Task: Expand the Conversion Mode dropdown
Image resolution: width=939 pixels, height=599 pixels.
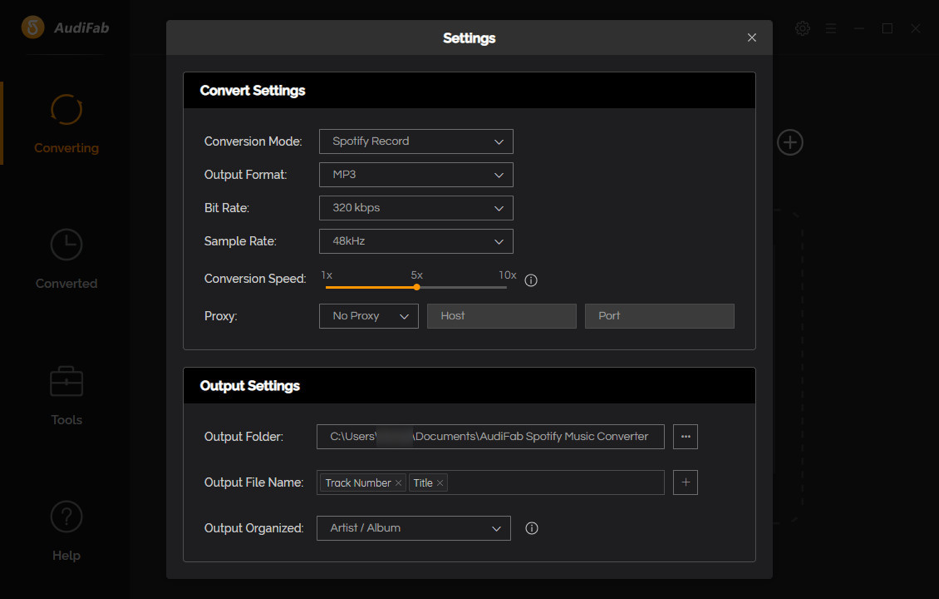Action: tap(416, 142)
